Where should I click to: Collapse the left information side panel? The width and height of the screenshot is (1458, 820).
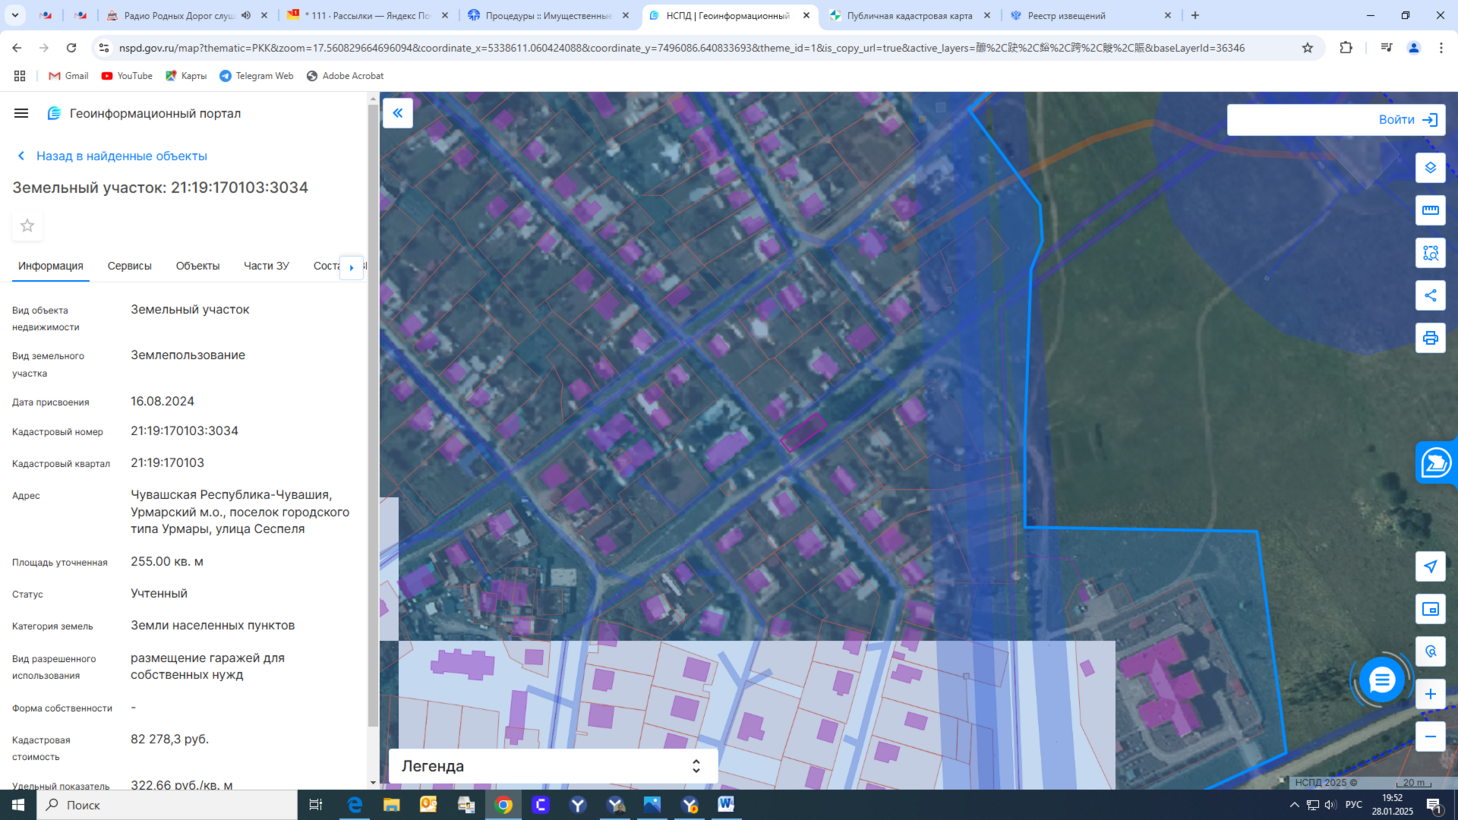(398, 113)
